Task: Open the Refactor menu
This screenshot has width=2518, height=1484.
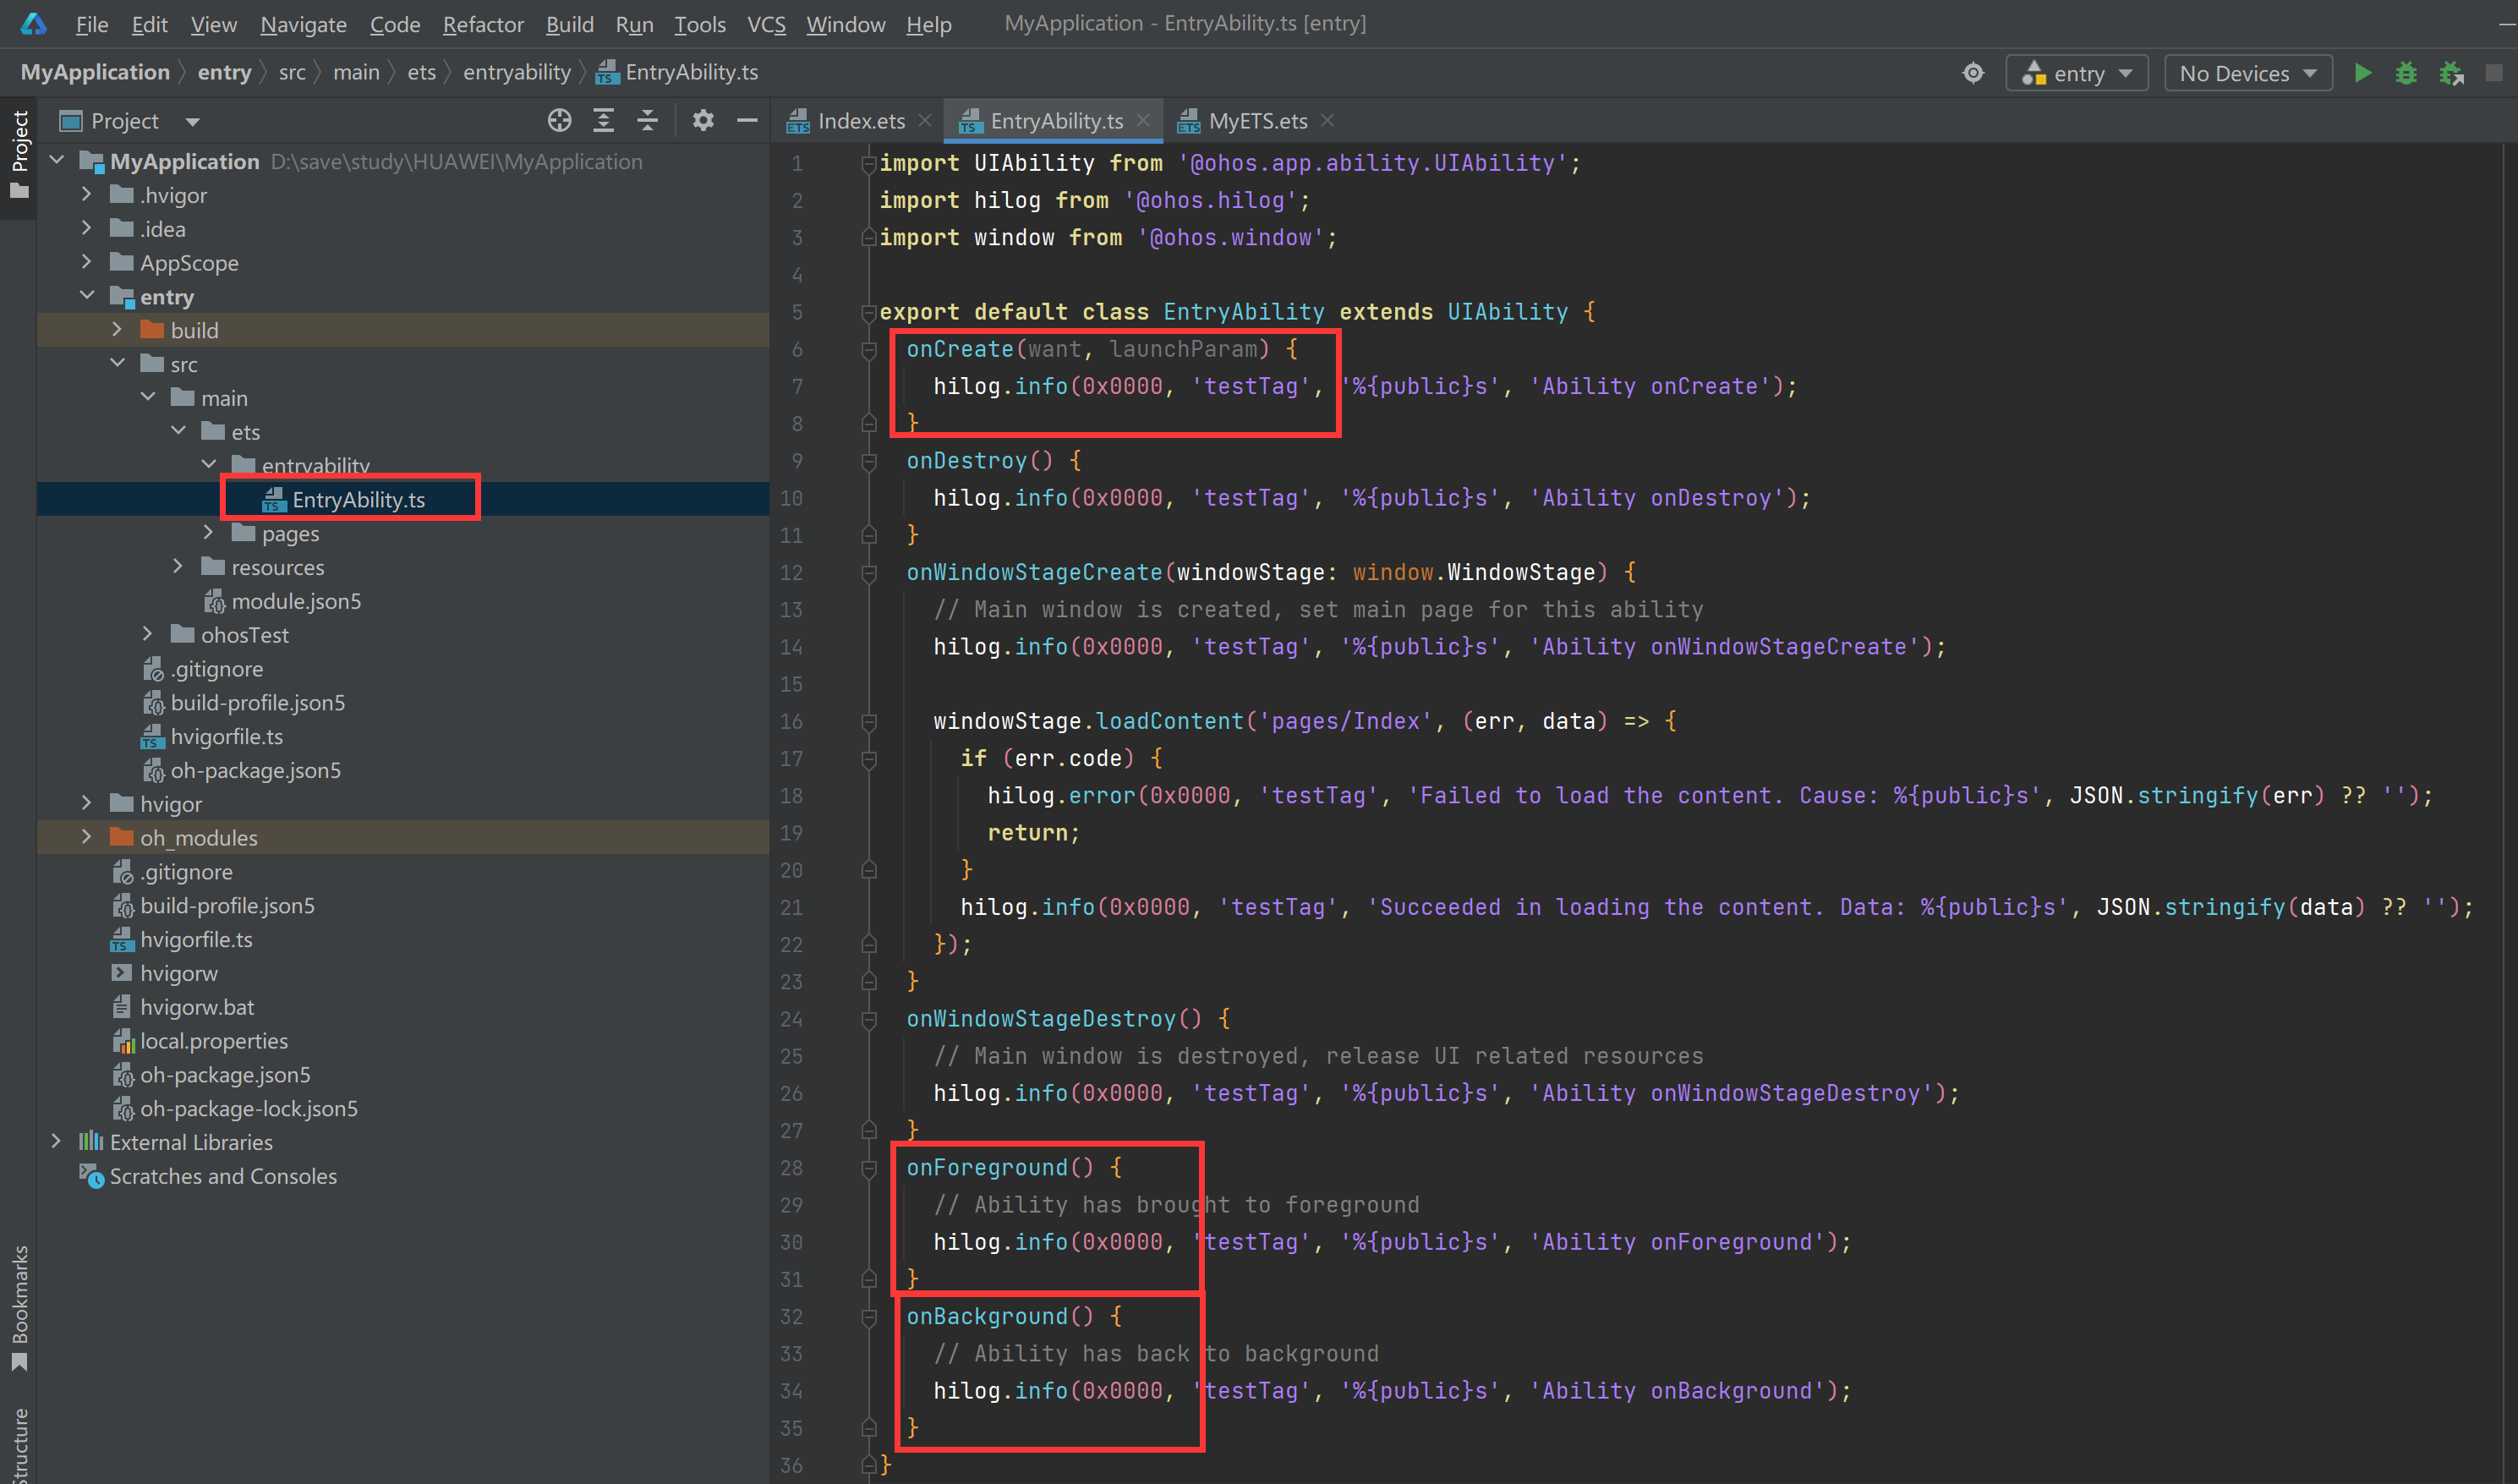Action: (x=482, y=24)
